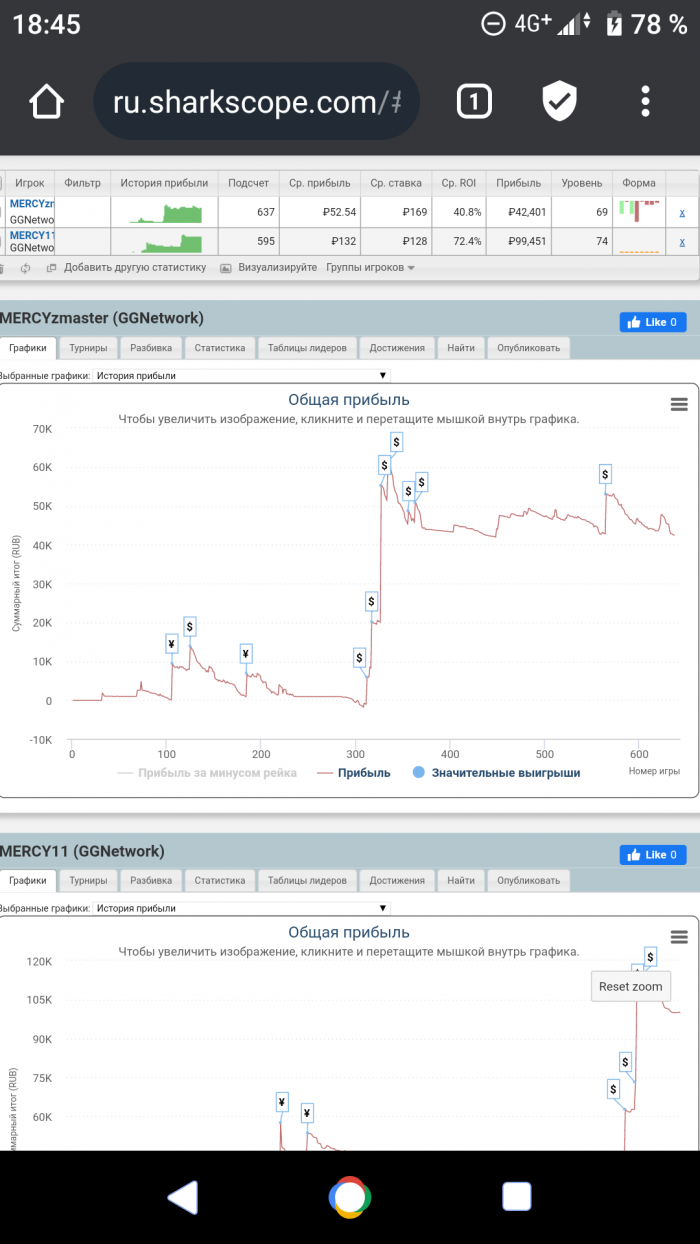
Task: Tap the ru.sharkscope.com address bar
Action: [x=256, y=102]
